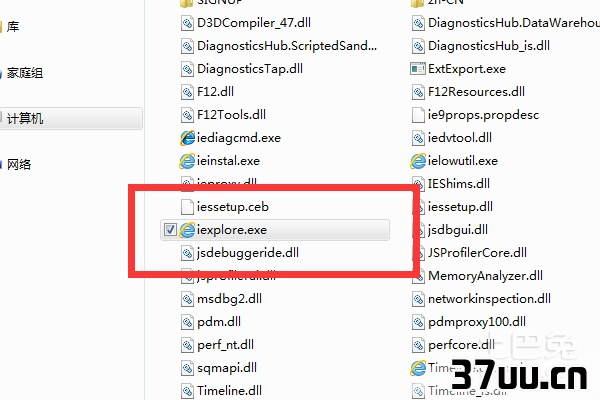
Task: Select 家庭组 in the sidebar
Action: (24, 73)
